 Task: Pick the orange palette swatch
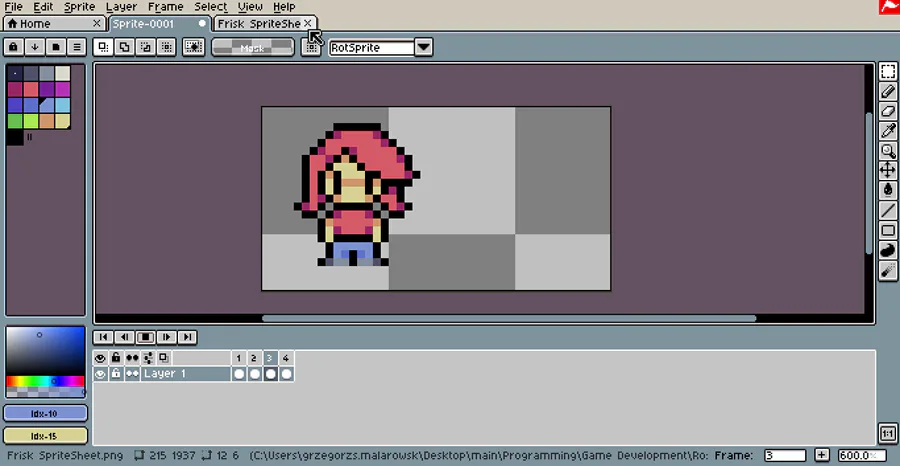(47, 121)
